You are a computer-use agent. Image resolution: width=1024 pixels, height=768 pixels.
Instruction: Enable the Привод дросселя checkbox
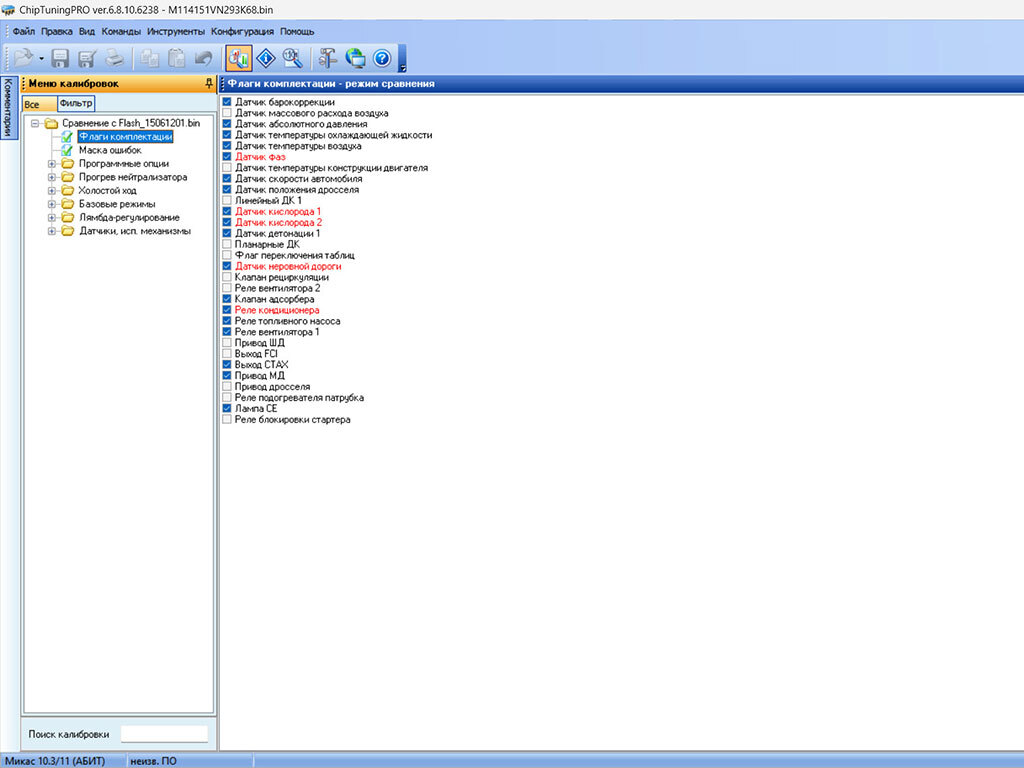pyautogui.click(x=227, y=387)
